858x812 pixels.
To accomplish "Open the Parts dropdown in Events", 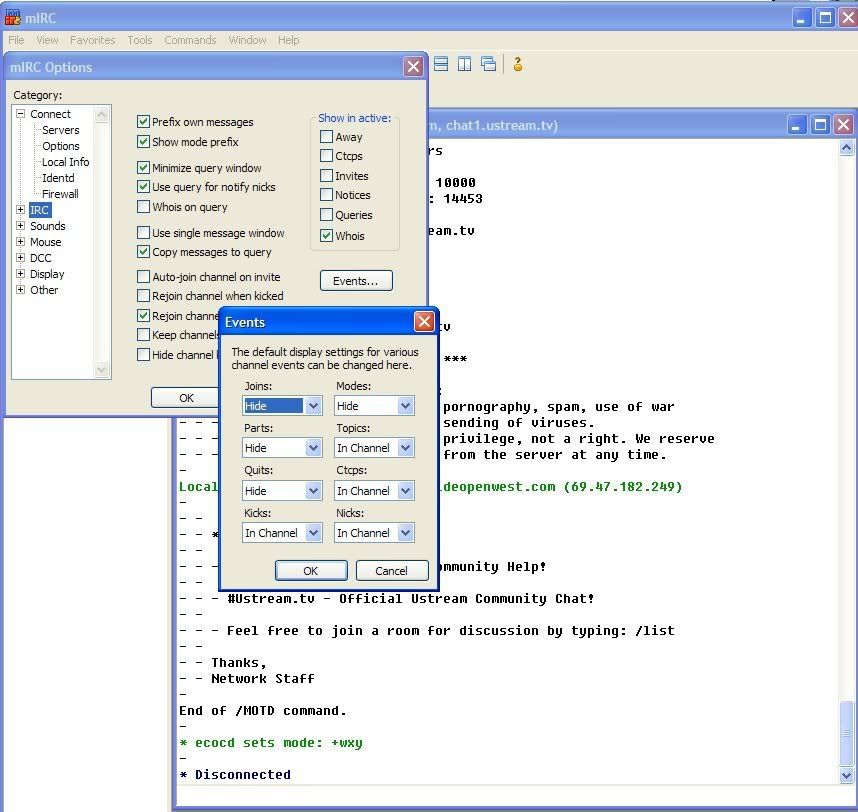I will point(313,448).
